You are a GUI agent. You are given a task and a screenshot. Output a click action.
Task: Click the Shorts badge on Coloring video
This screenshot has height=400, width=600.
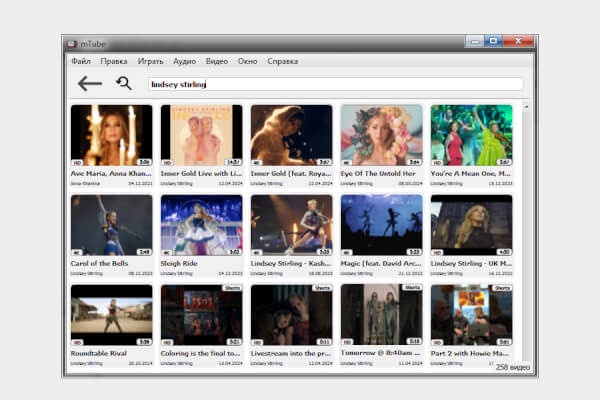232,288
